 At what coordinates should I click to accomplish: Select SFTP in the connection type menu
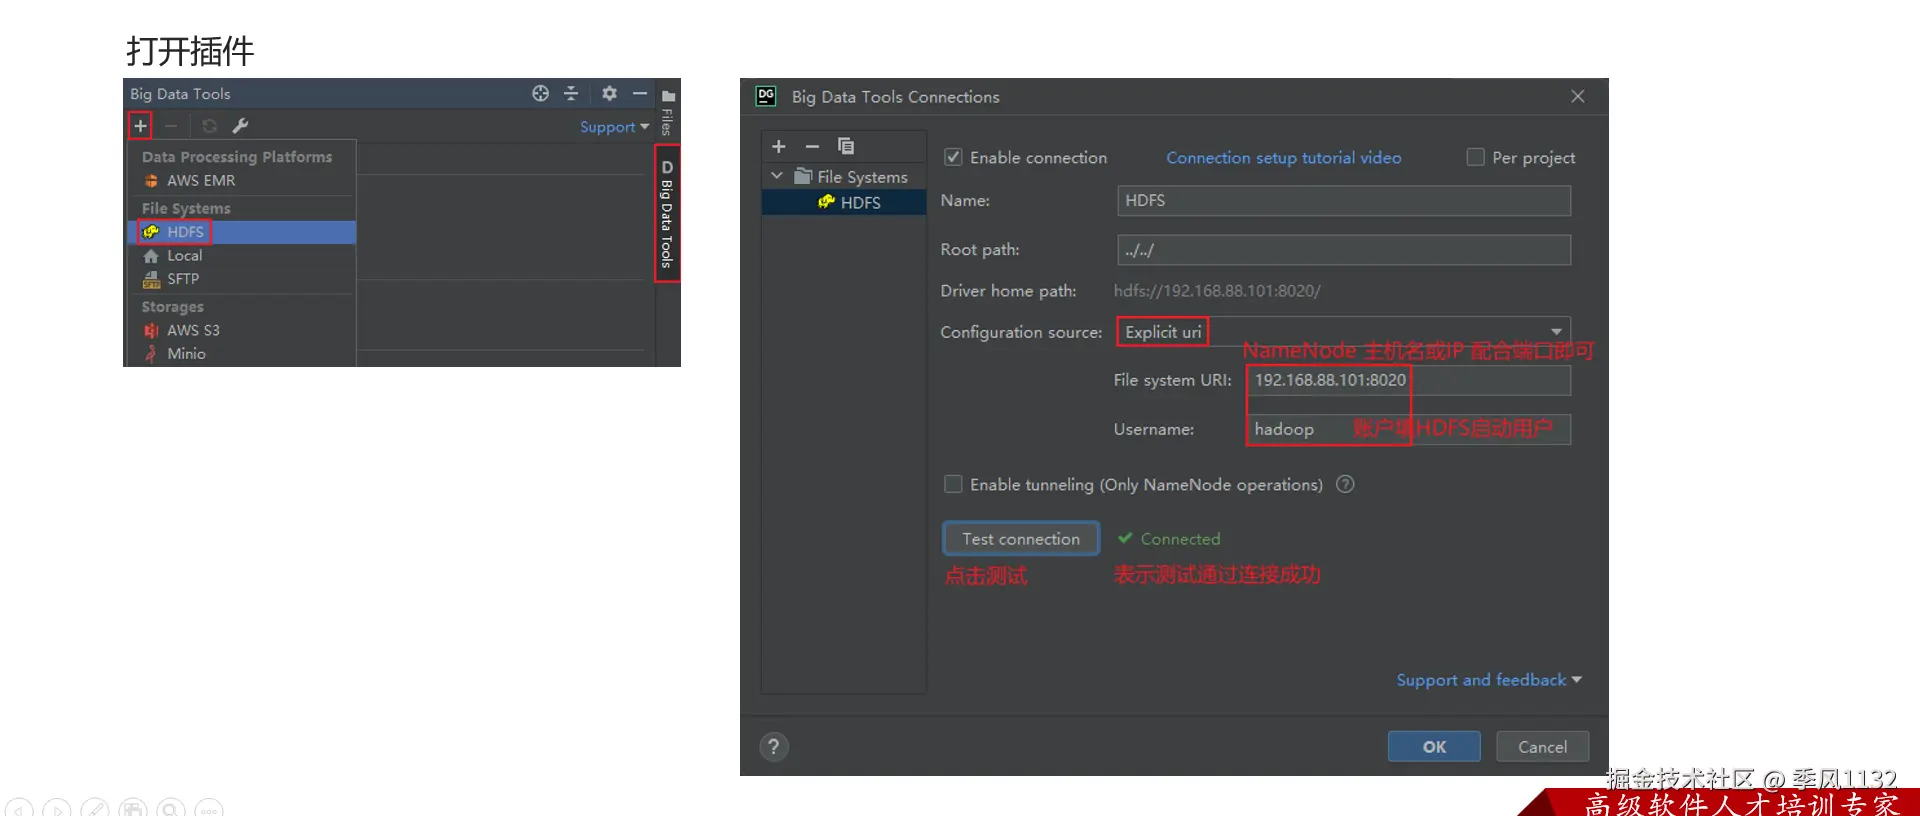pos(242,279)
